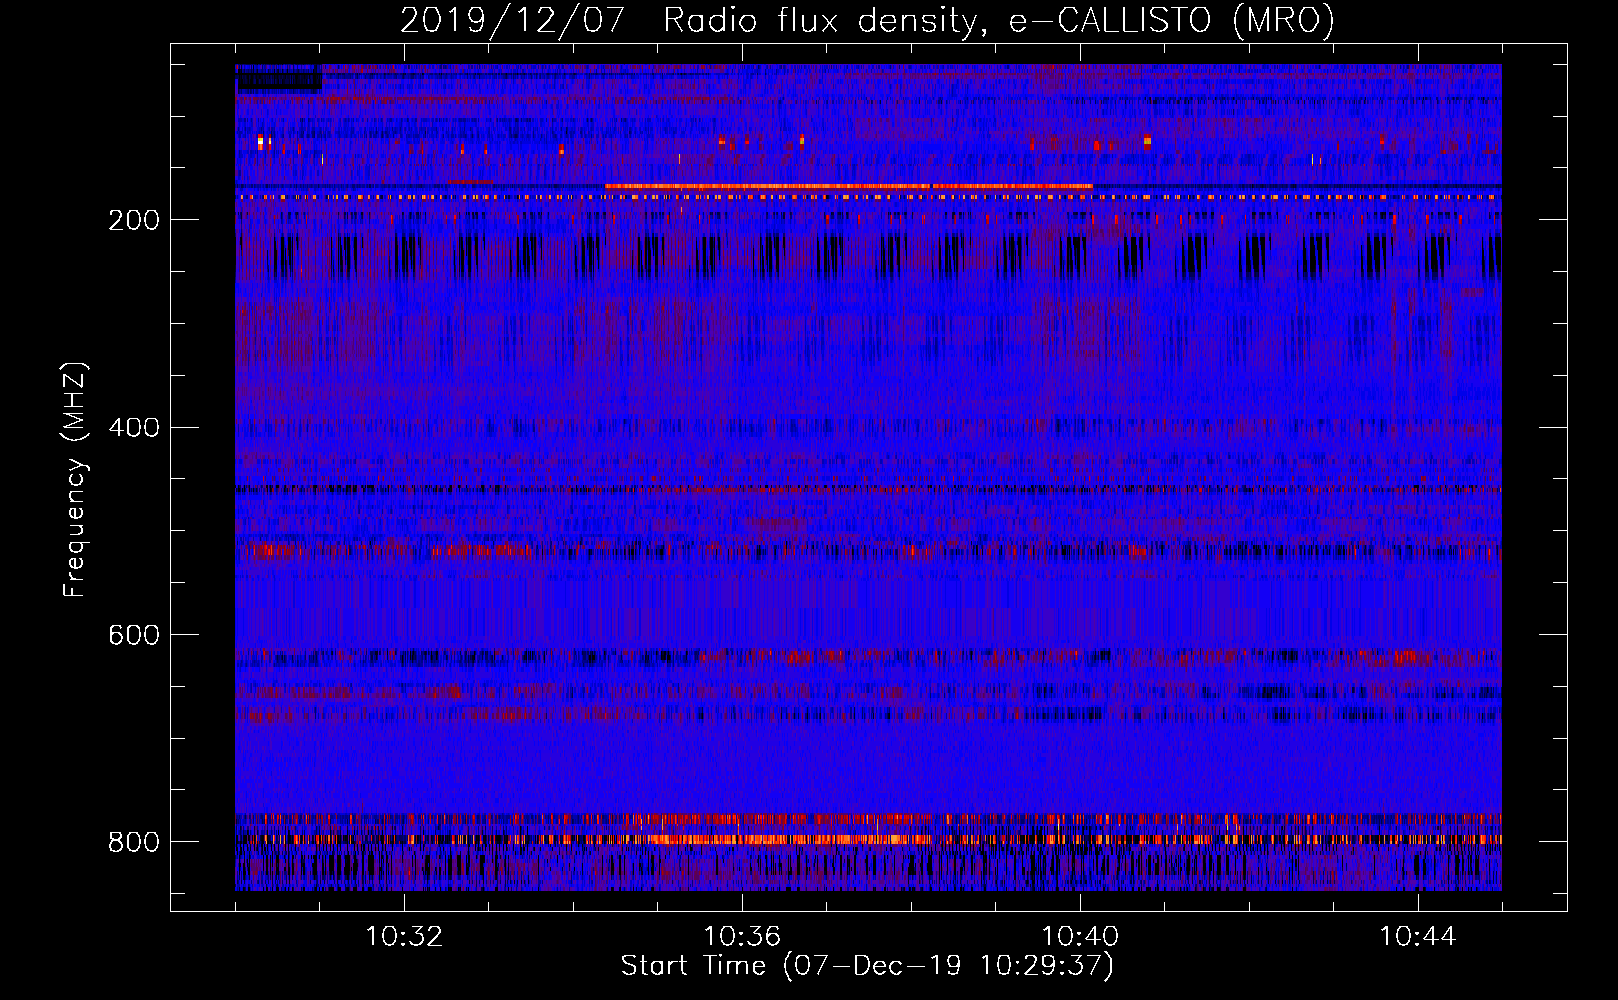The image size is (1618, 1000).
Task: Click the '800' frequency tick label
Action: click(134, 842)
